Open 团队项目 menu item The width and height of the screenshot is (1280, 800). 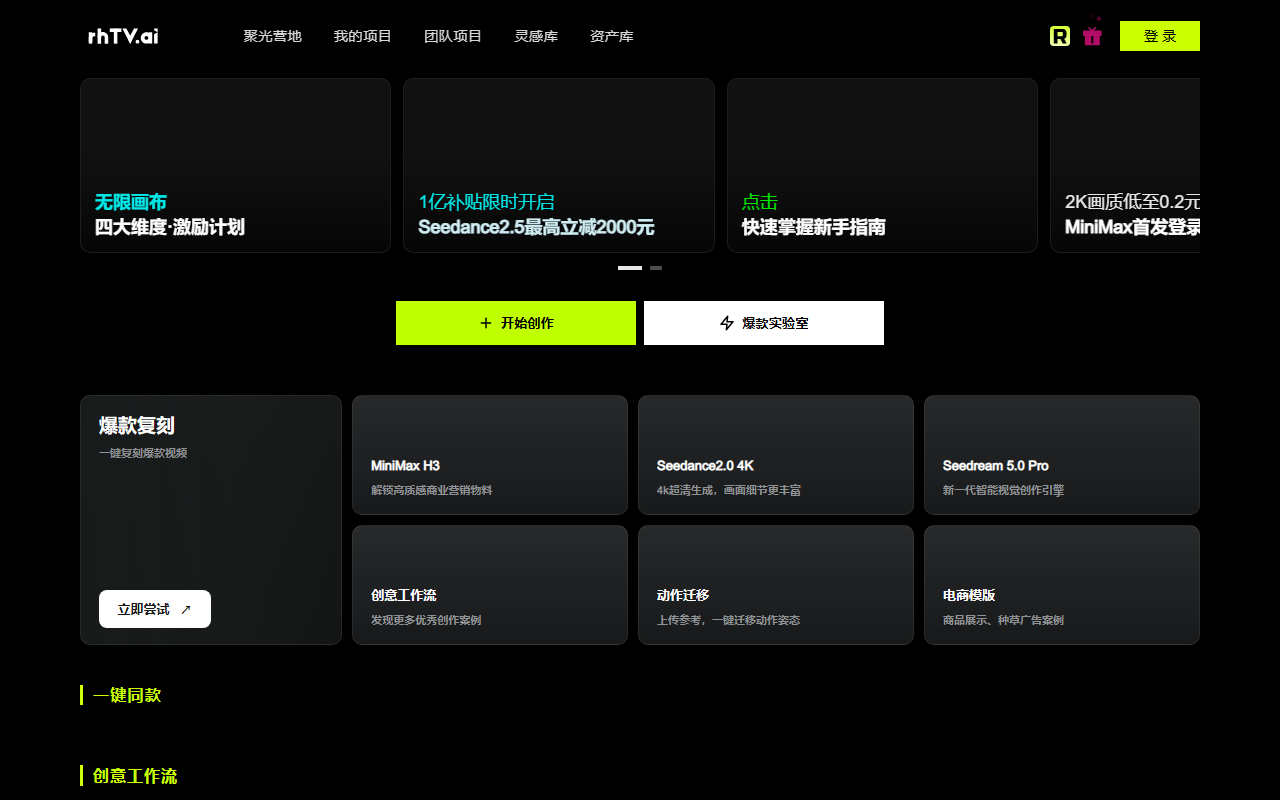[x=453, y=36]
